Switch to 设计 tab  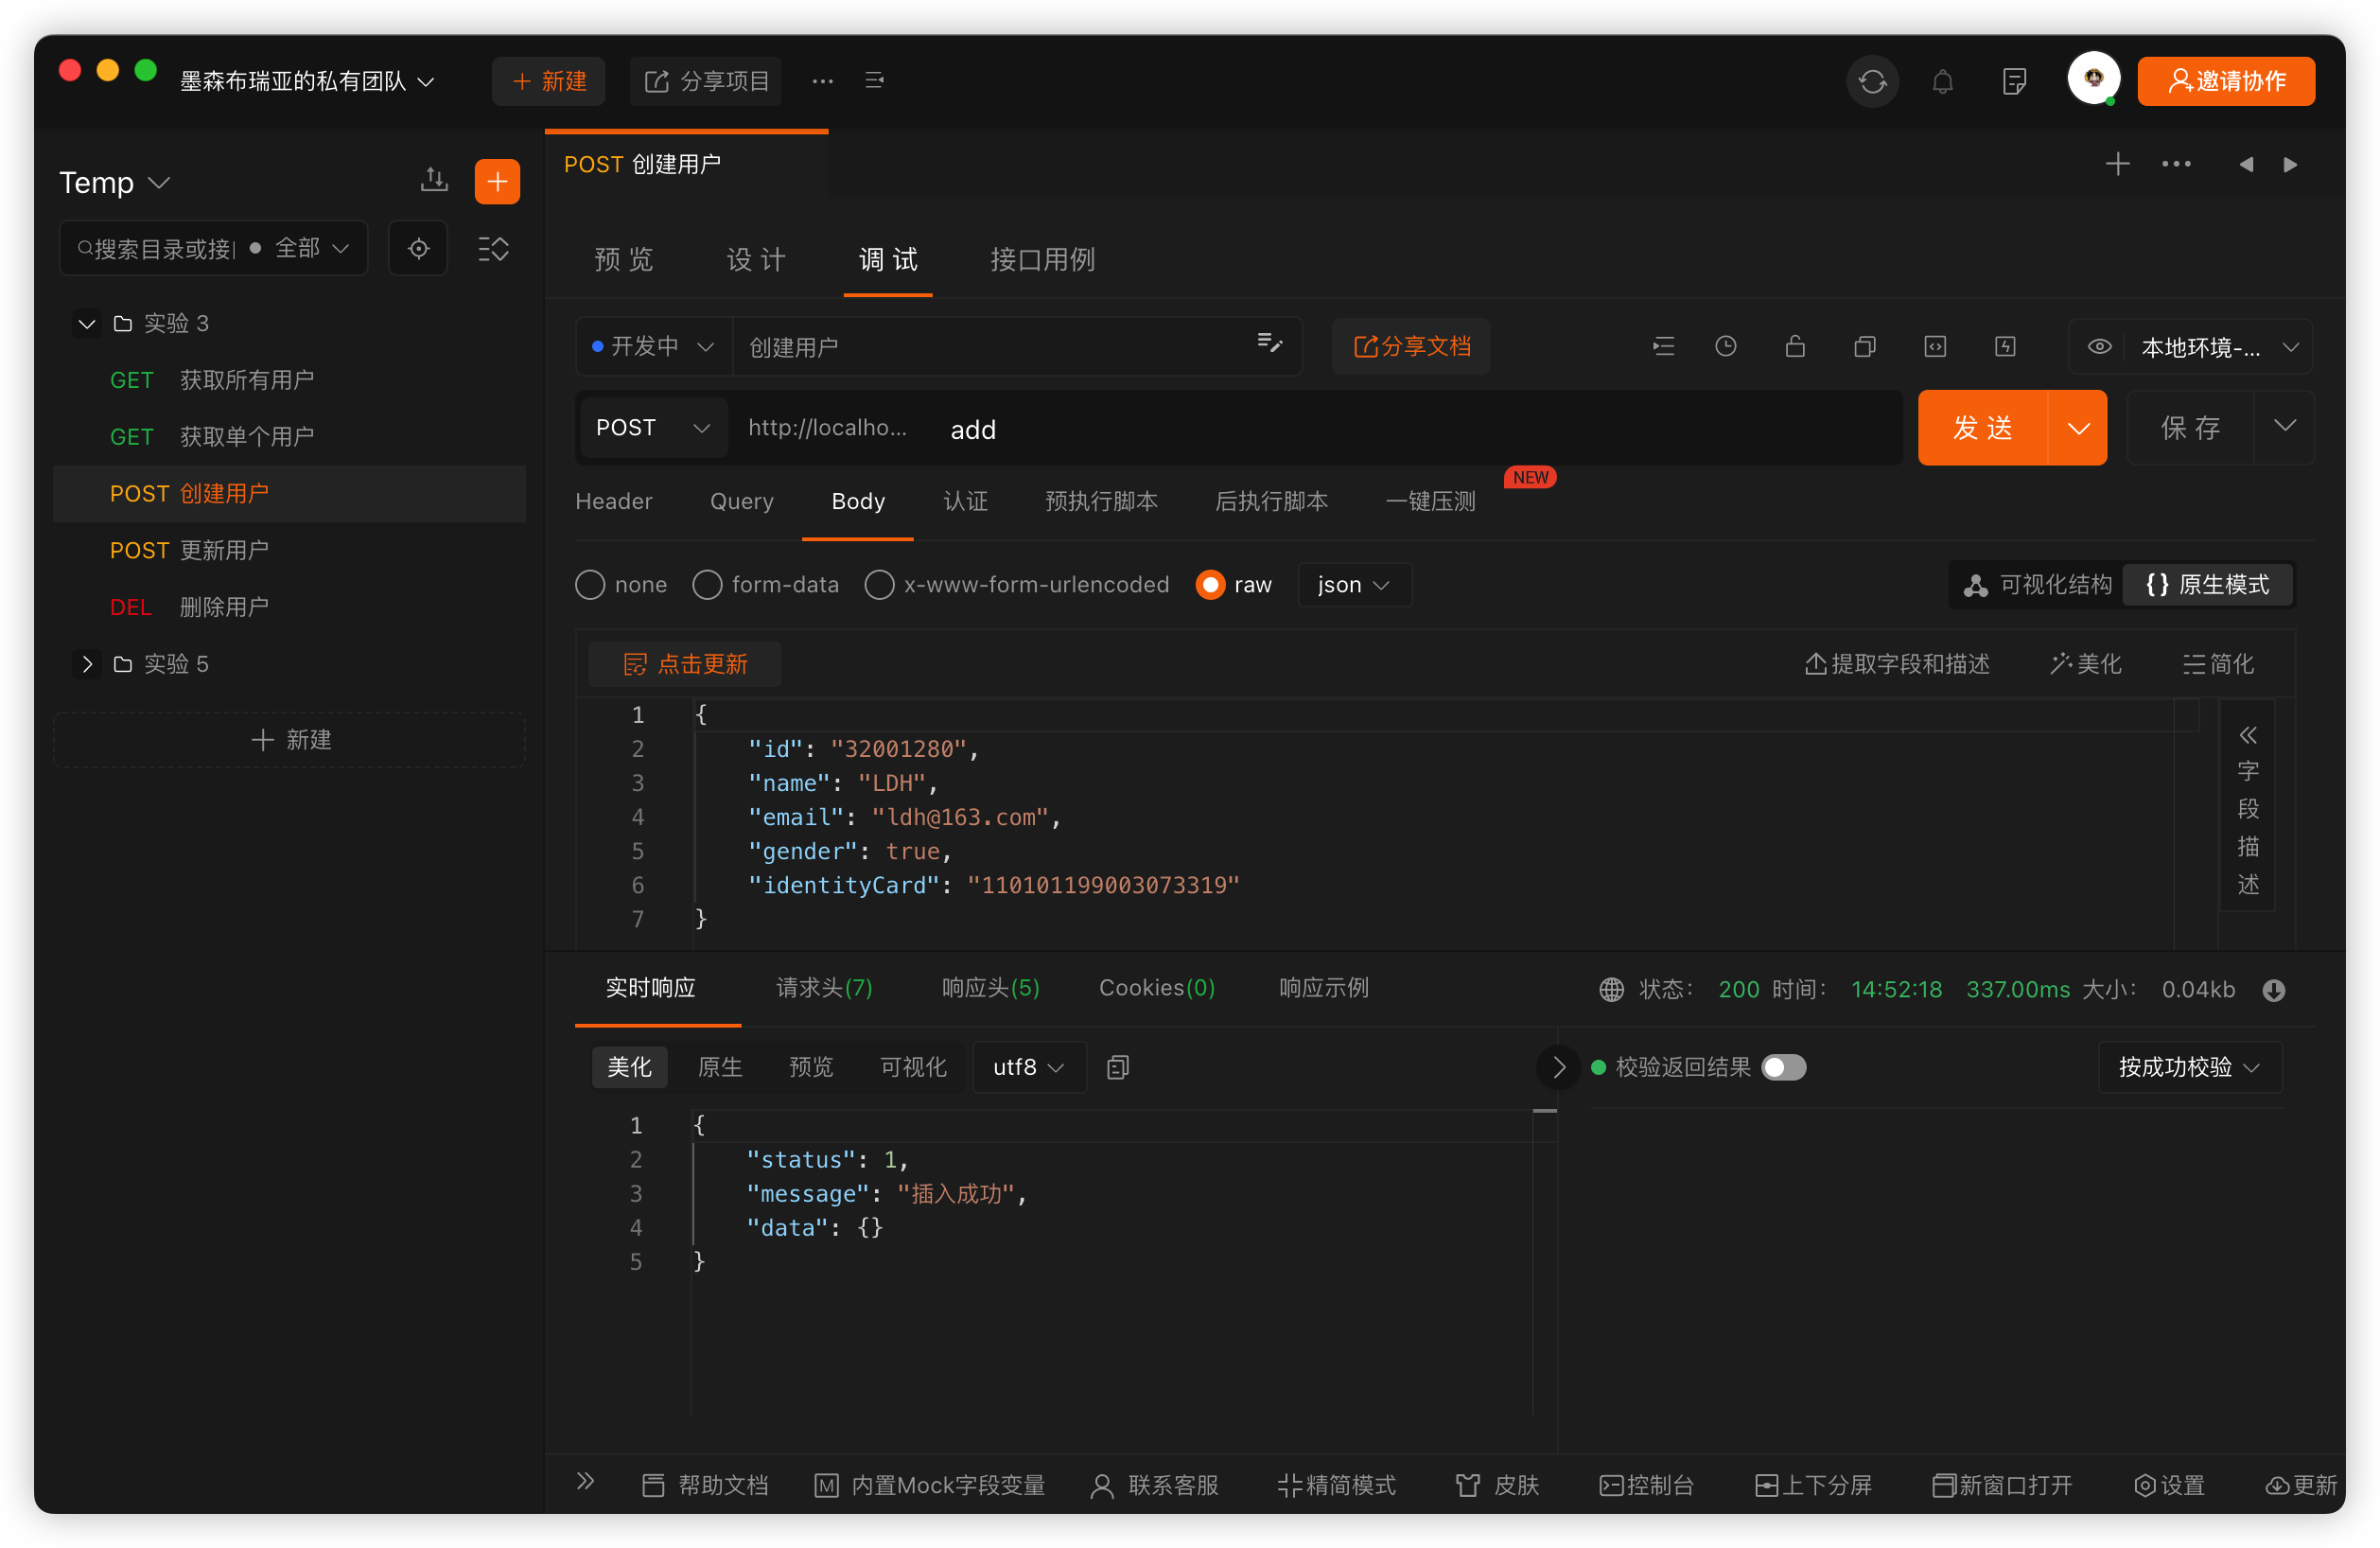(x=756, y=260)
